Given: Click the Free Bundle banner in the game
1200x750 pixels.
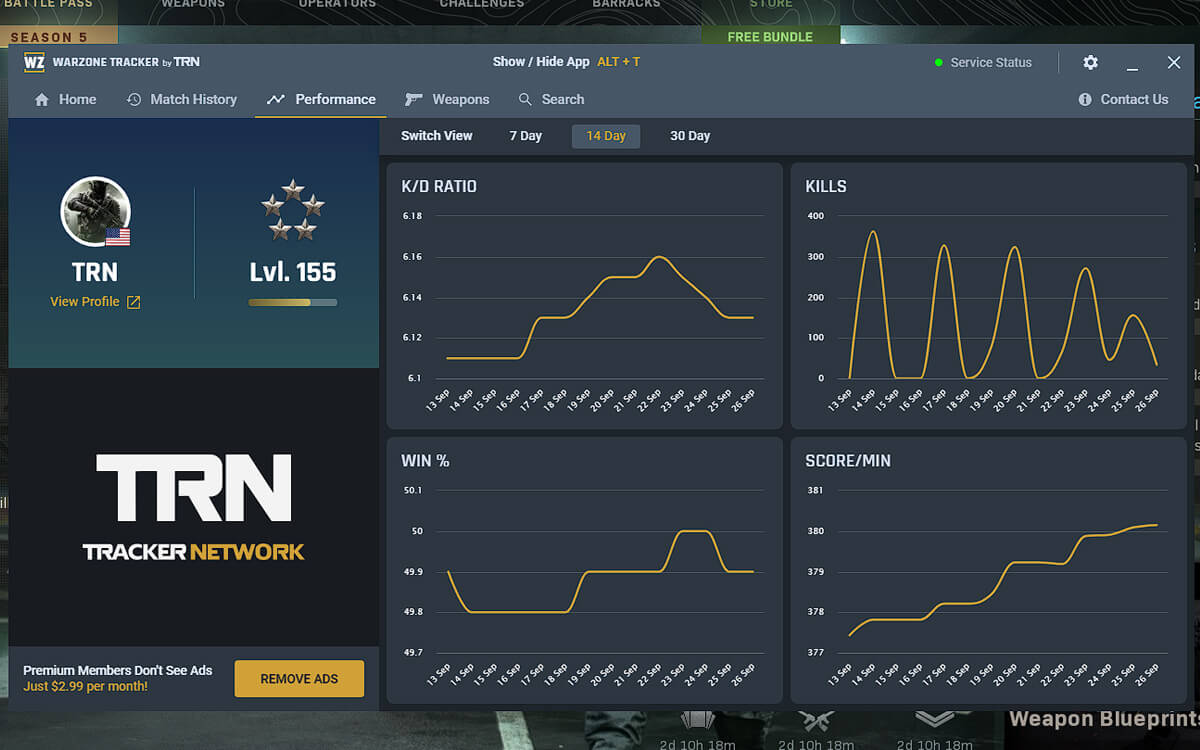Looking at the screenshot, I should 770,37.
